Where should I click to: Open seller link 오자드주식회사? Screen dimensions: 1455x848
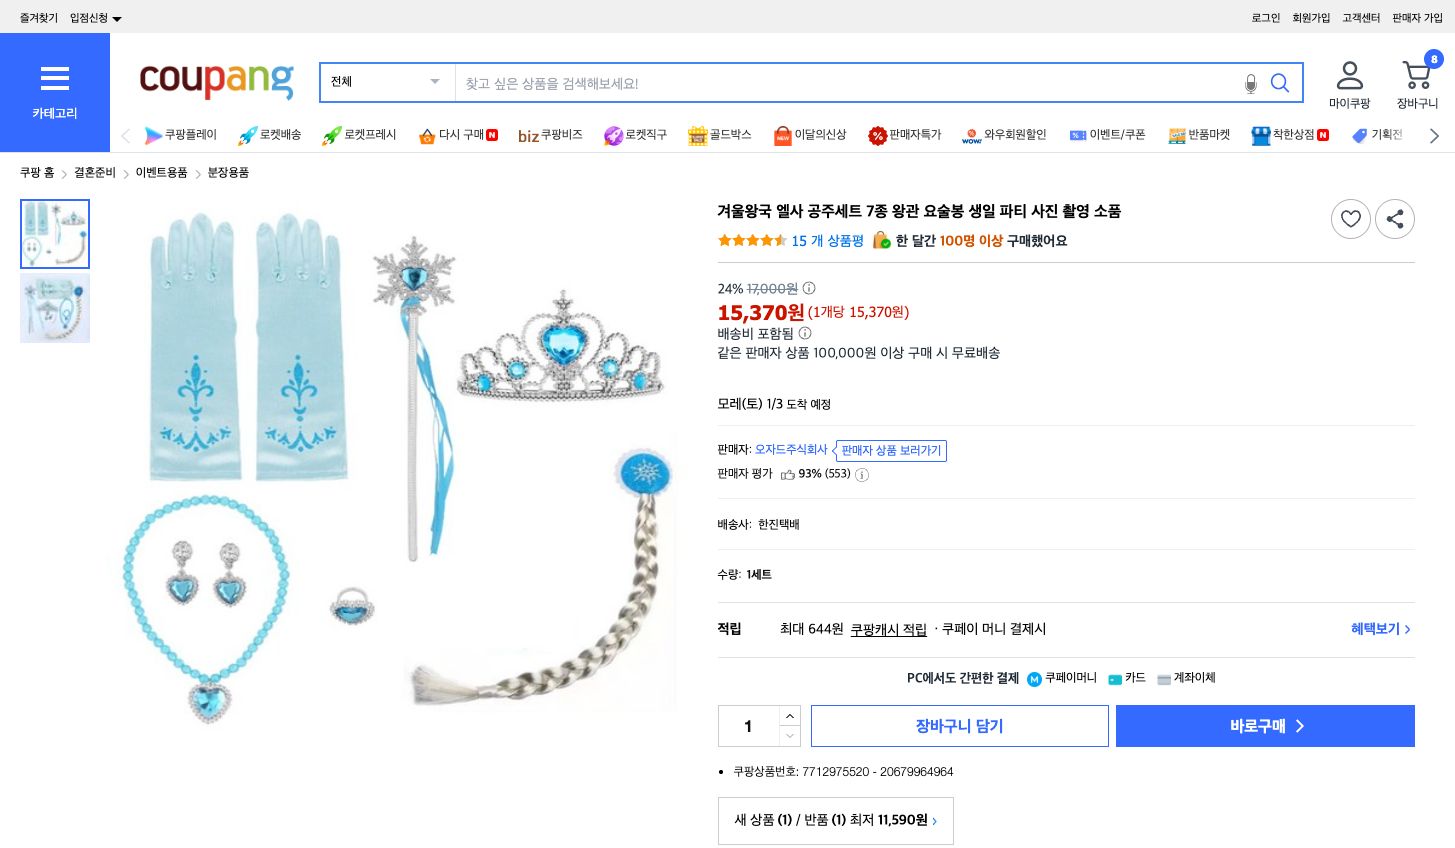pyautogui.click(x=790, y=449)
